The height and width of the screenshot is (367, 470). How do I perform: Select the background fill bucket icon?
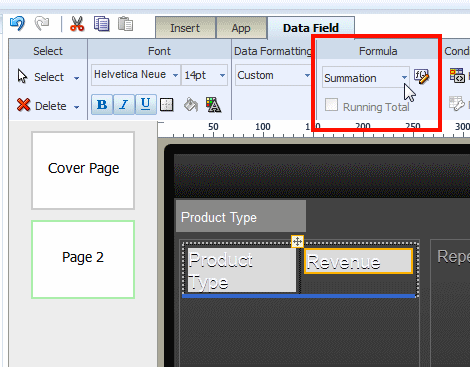coord(191,105)
